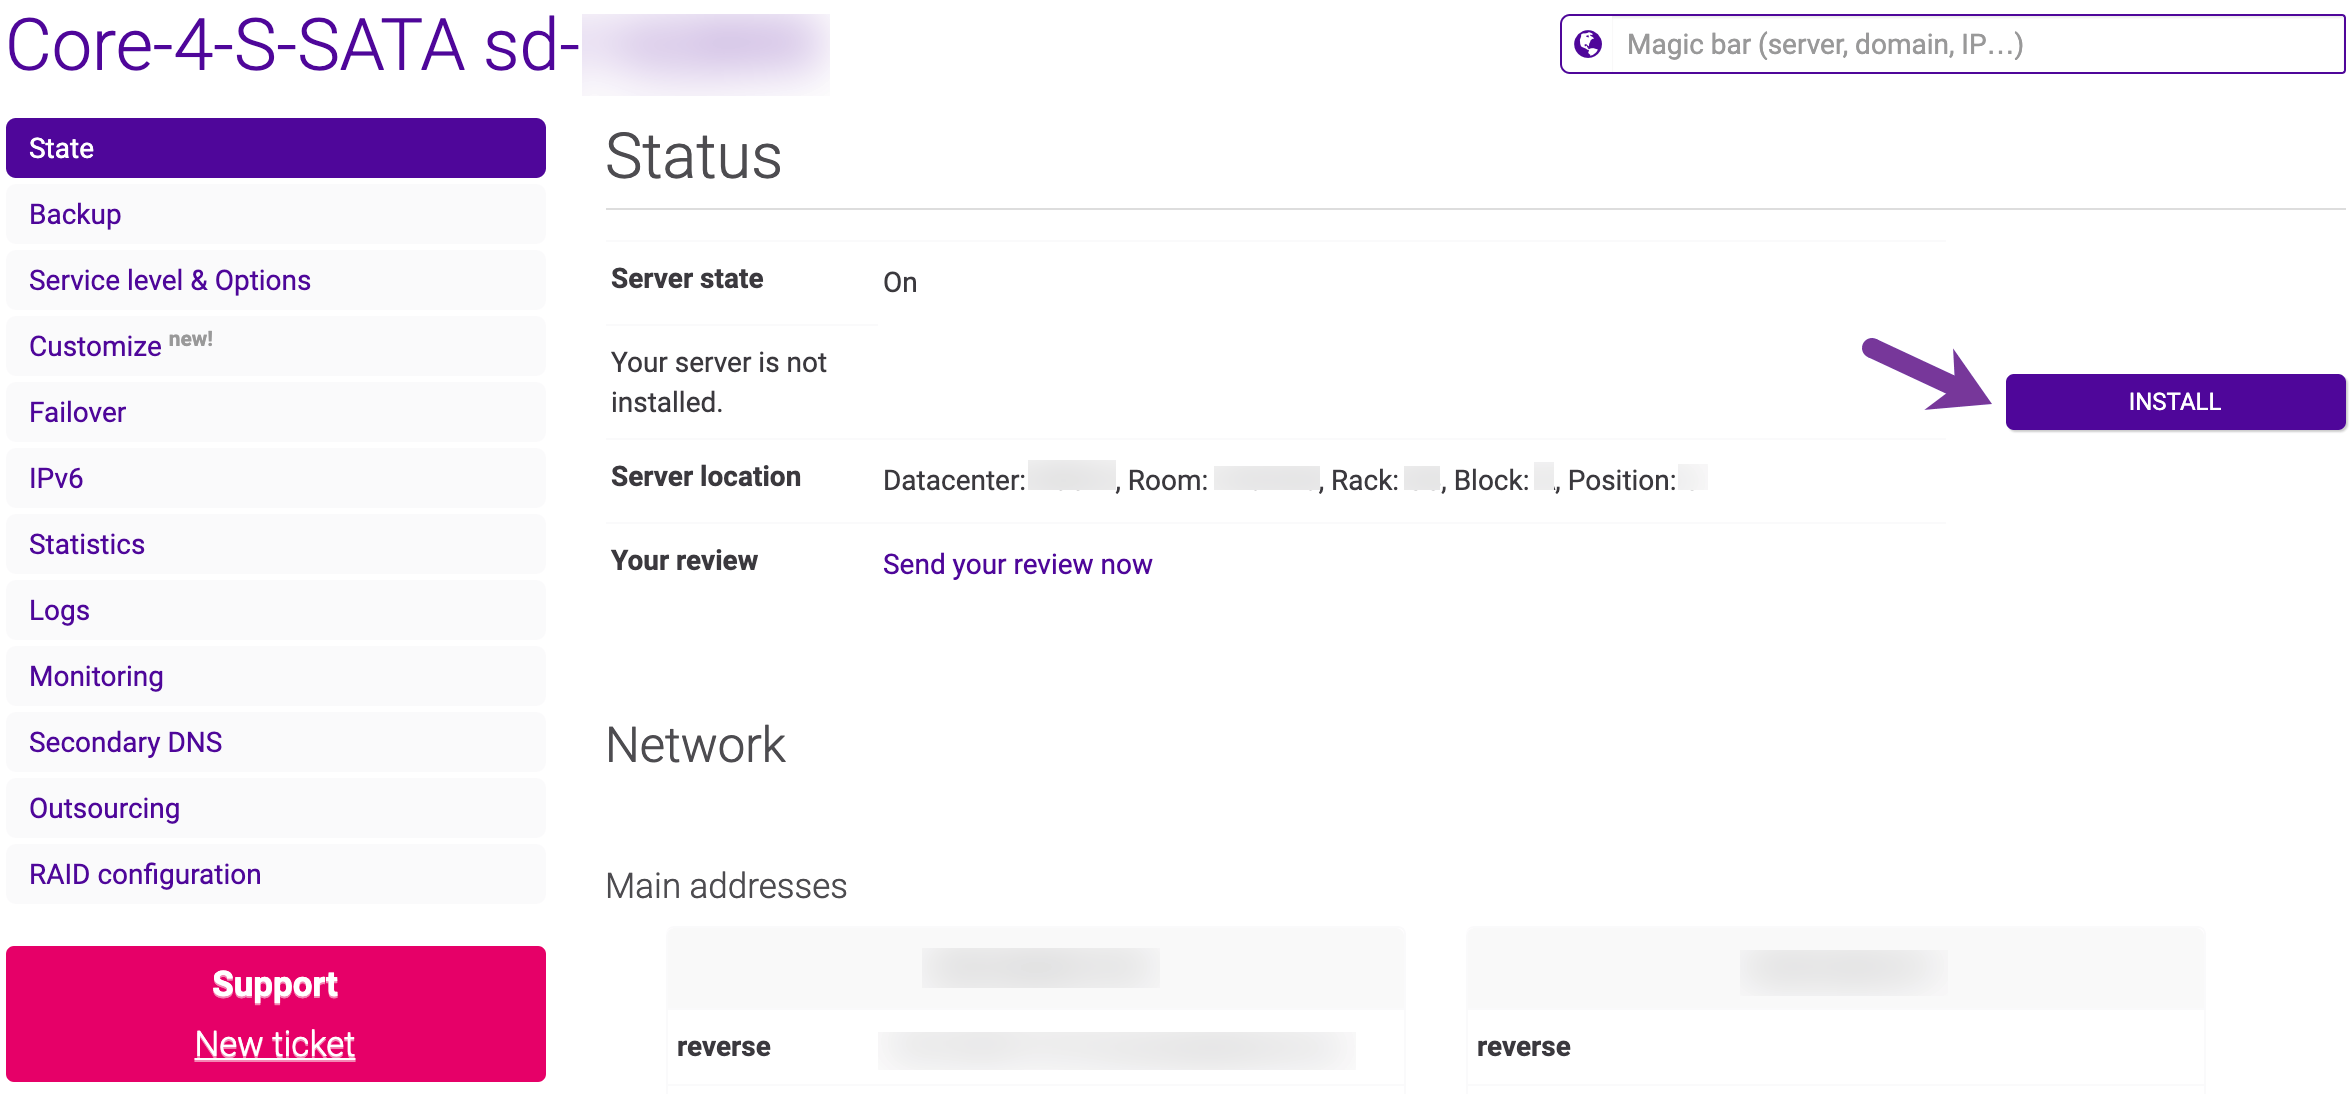Viewport: 2350px width, 1094px height.
Task: Open the Backup sidebar section
Action: [276, 214]
